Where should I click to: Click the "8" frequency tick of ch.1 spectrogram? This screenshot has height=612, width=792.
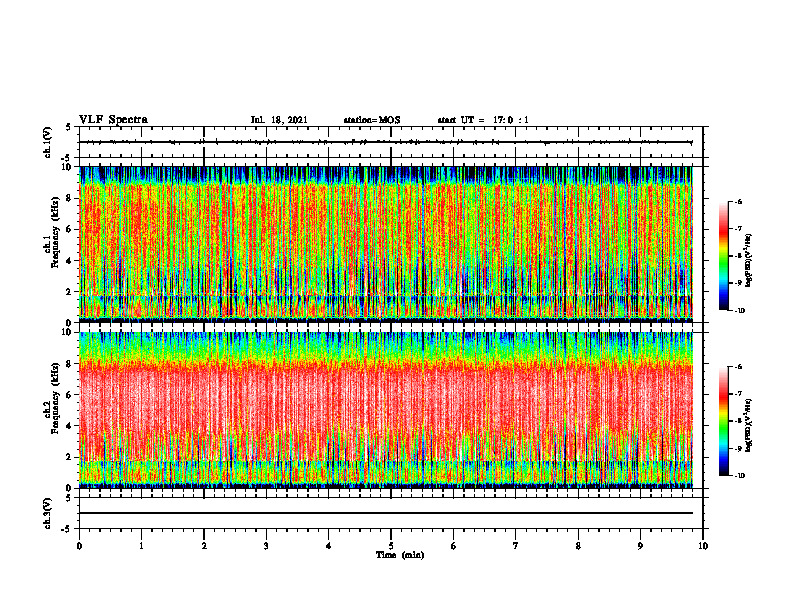pyautogui.click(x=69, y=198)
